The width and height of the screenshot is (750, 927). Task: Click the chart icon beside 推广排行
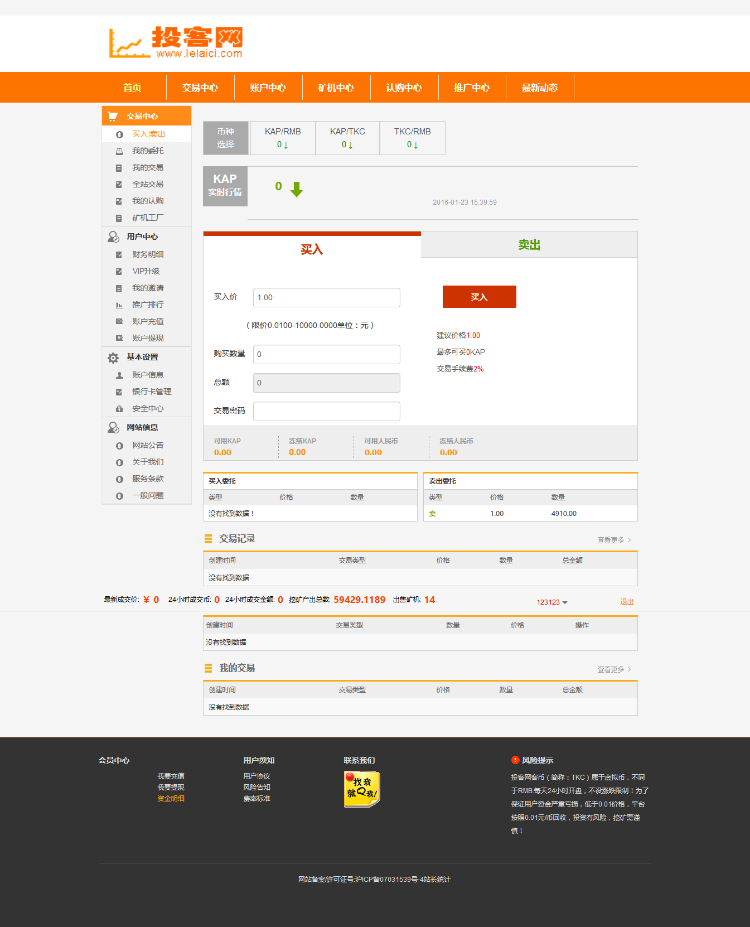(119, 305)
